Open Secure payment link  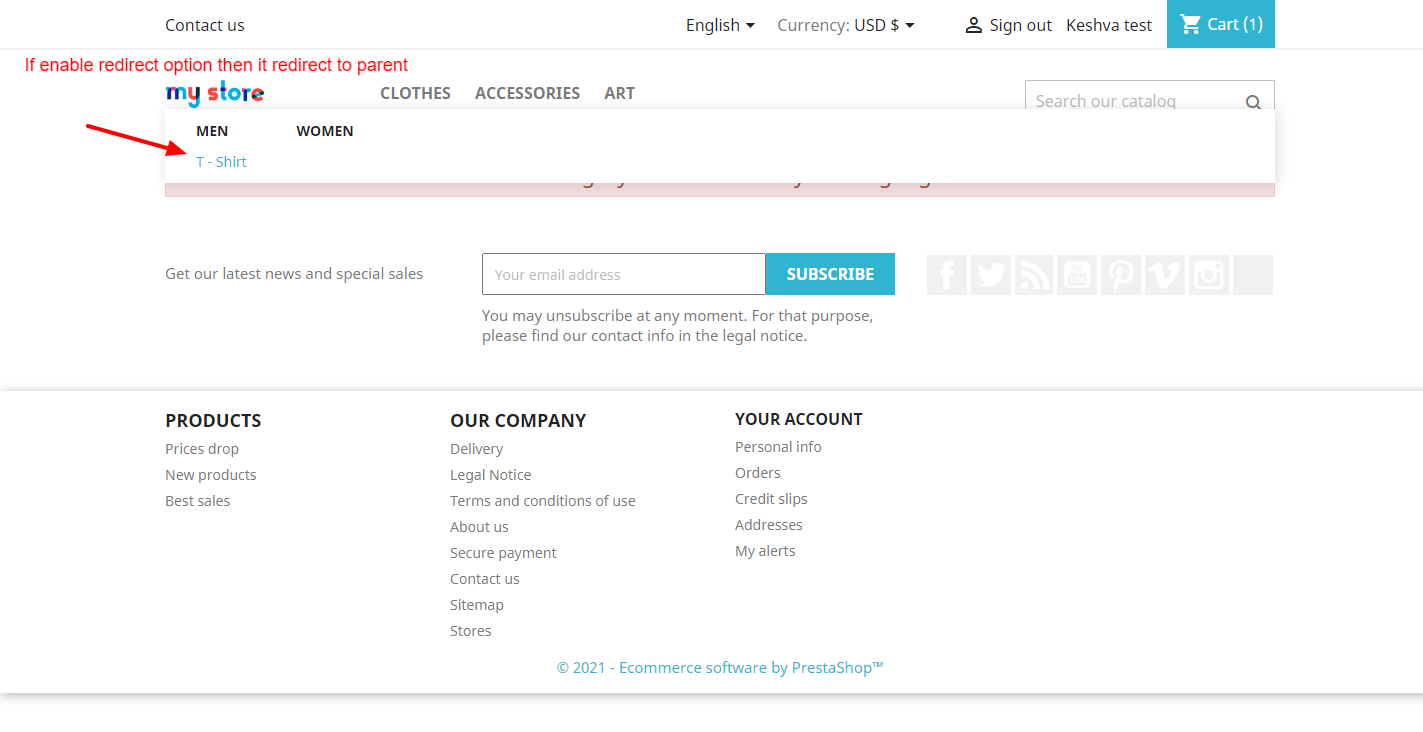pos(503,553)
